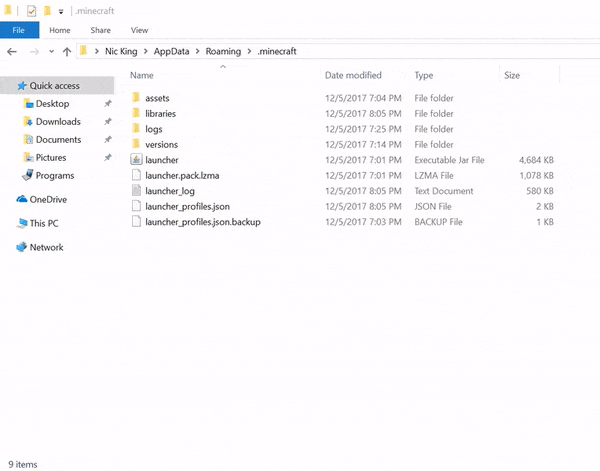
Task: Unpin Documents via its pin icon
Action: [108, 139]
